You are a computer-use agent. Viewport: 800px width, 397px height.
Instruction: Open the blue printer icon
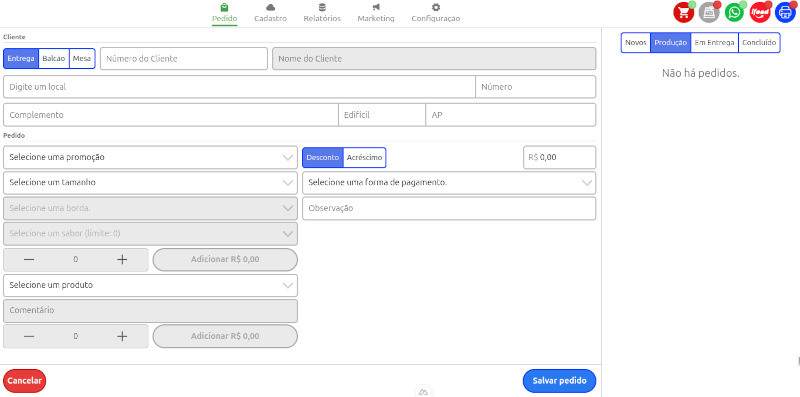[x=785, y=12]
